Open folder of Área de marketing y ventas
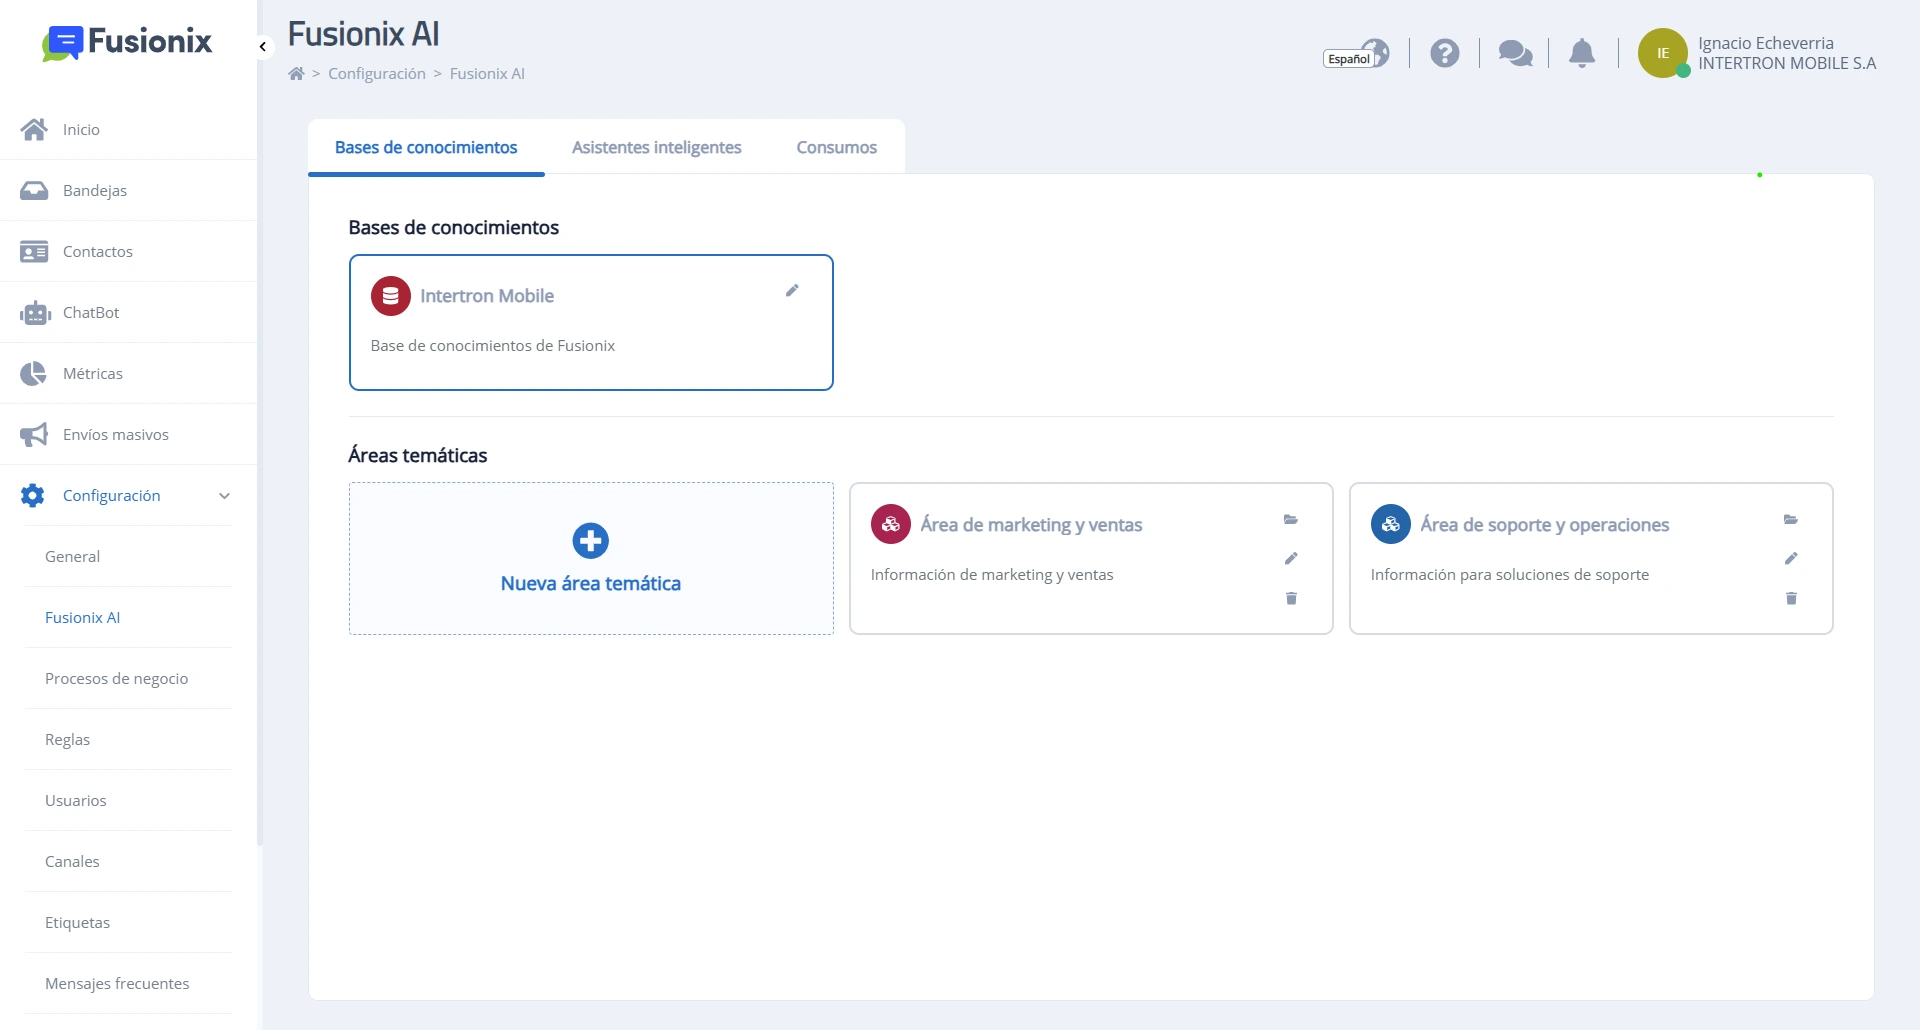 [x=1291, y=519]
